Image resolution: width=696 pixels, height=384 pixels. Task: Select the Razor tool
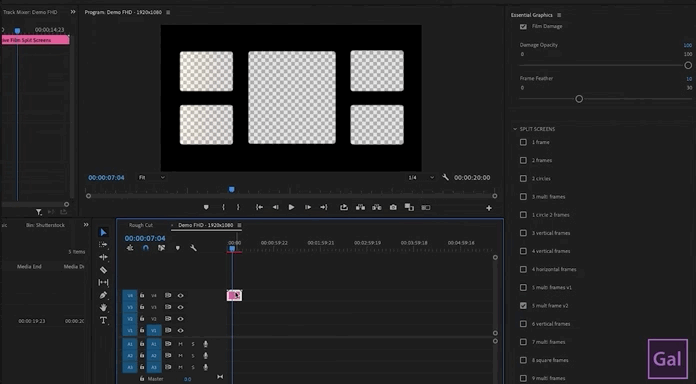pyautogui.click(x=103, y=269)
